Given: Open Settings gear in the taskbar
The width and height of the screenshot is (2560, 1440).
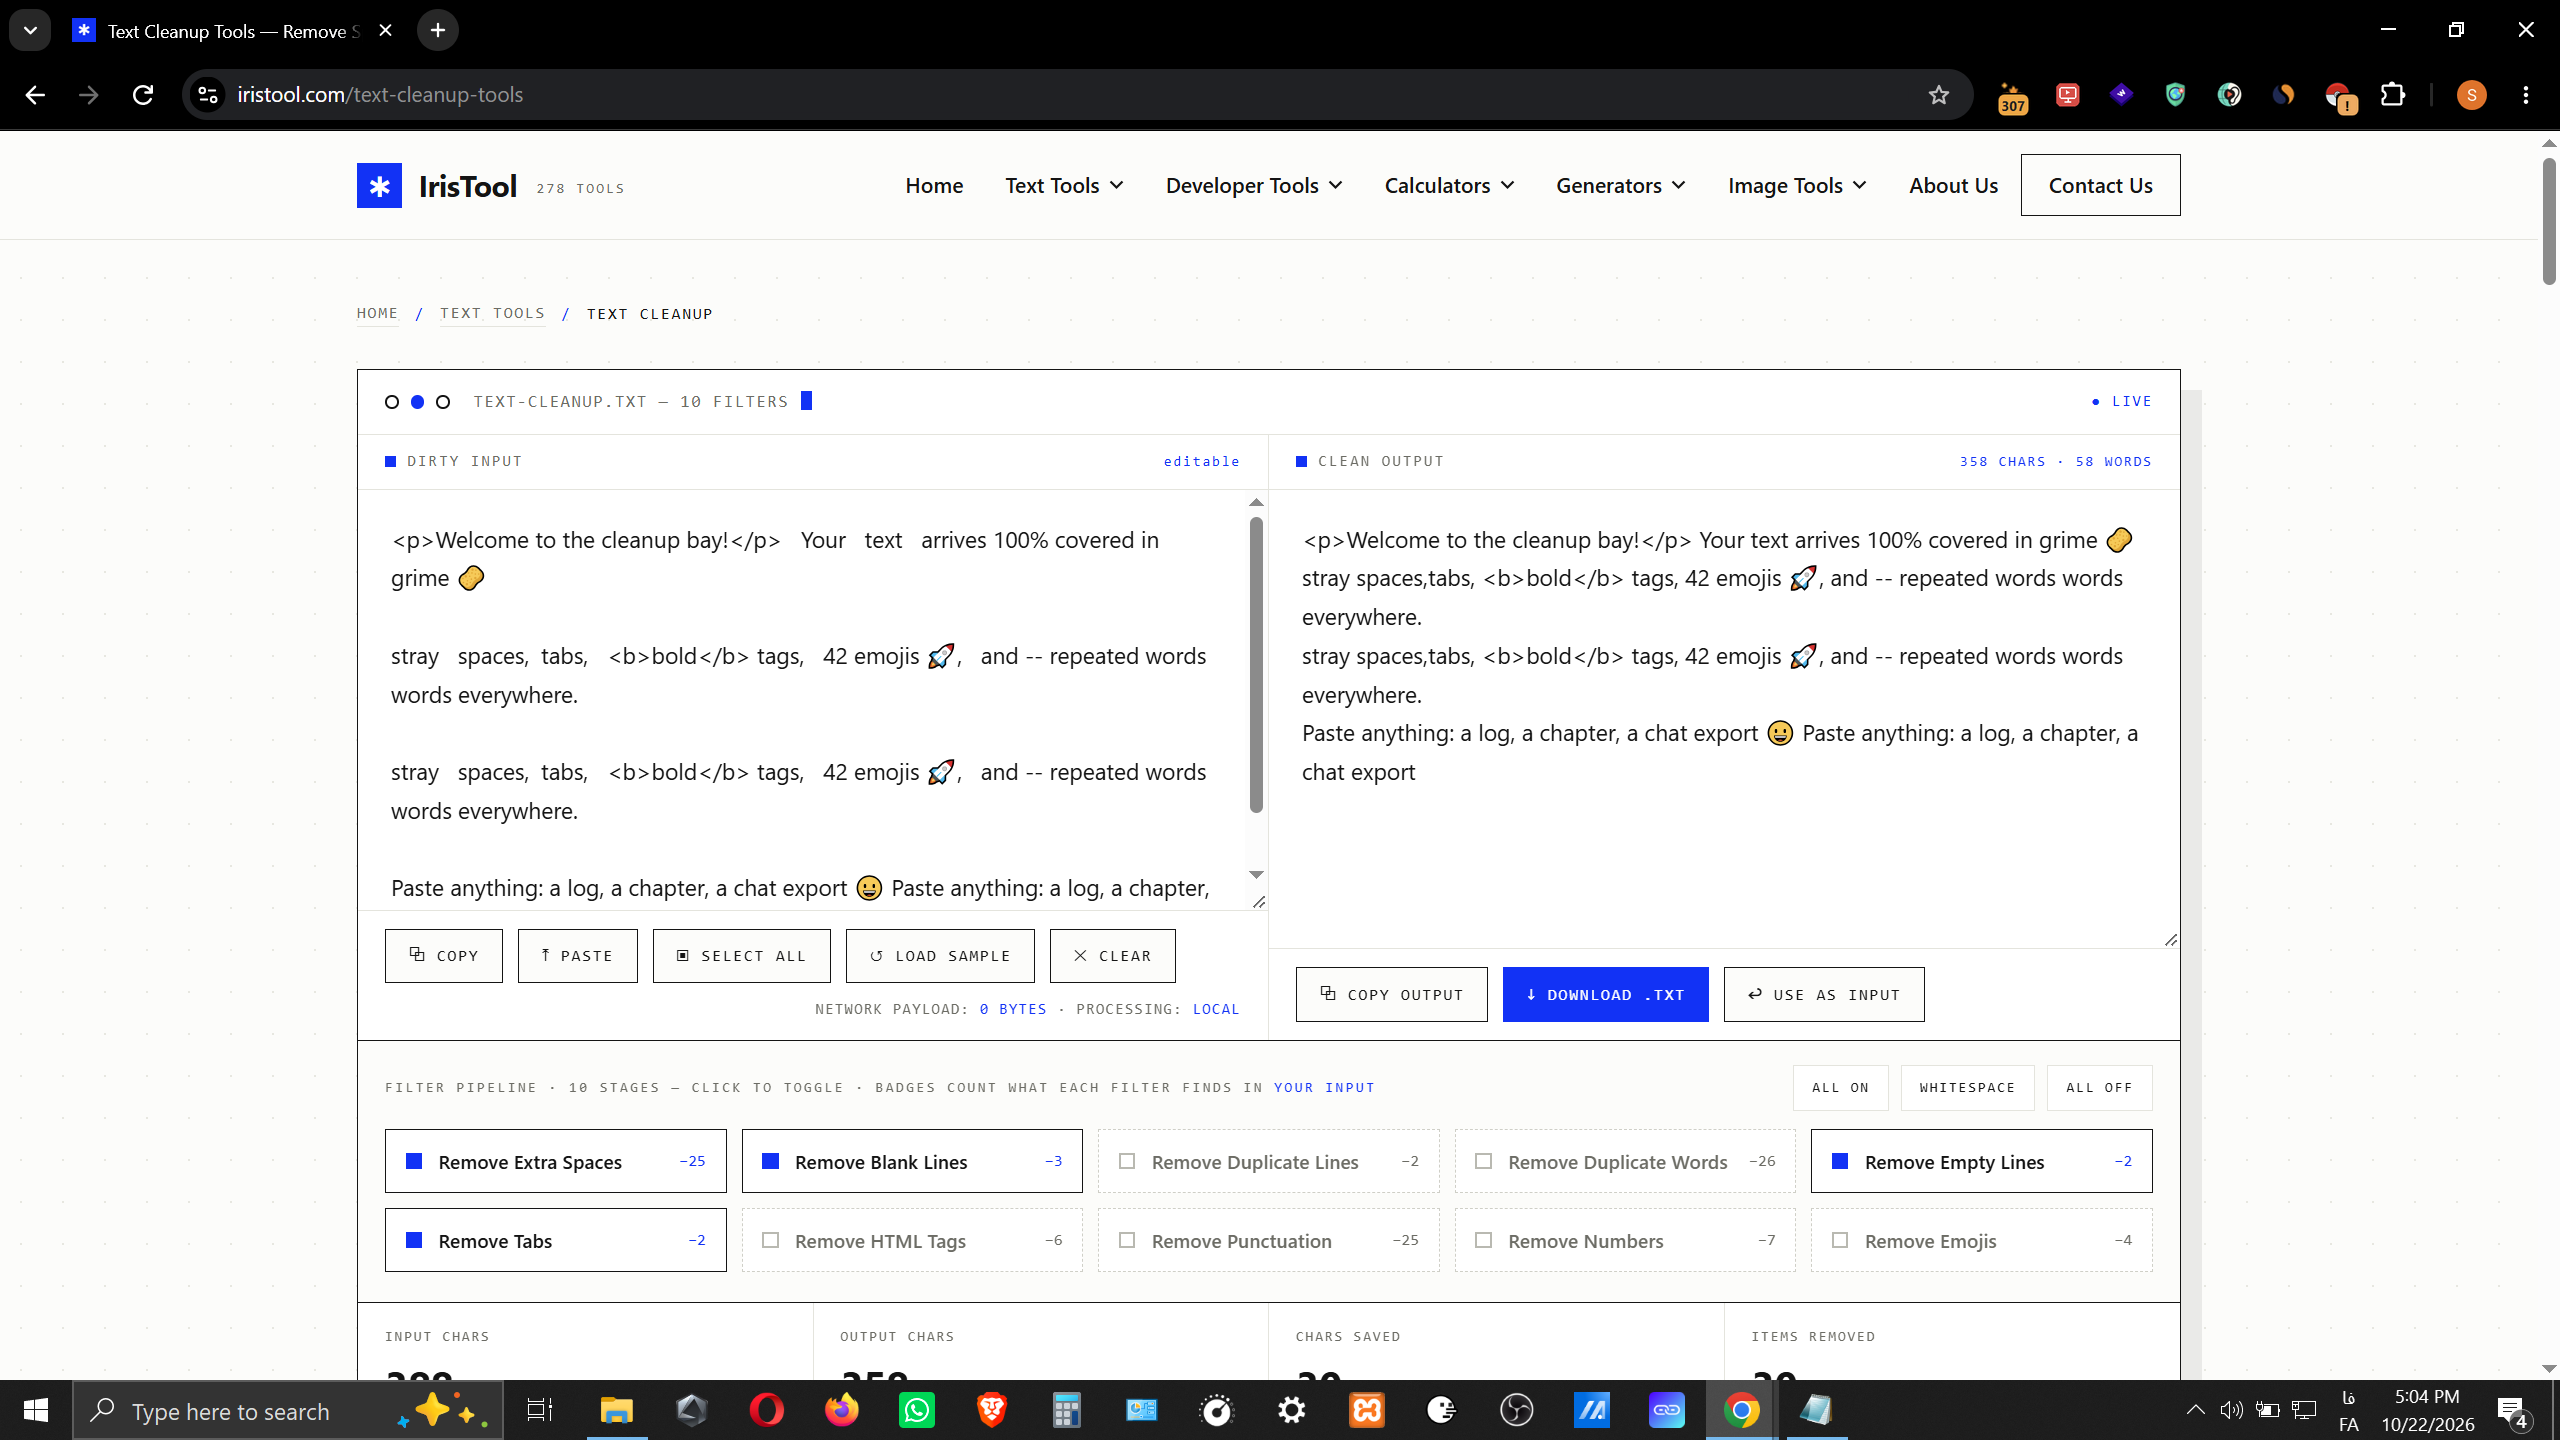Looking at the screenshot, I should click(1292, 1411).
